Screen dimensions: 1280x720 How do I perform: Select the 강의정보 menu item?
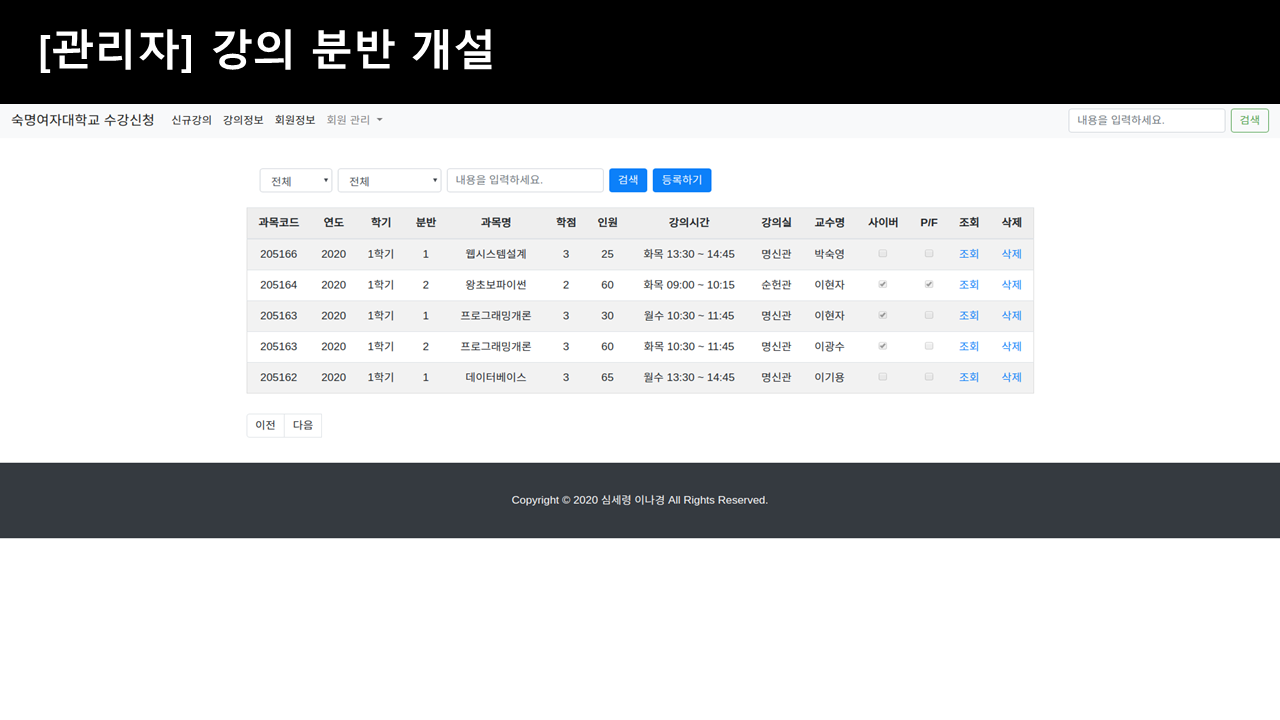[x=242, y=119]
